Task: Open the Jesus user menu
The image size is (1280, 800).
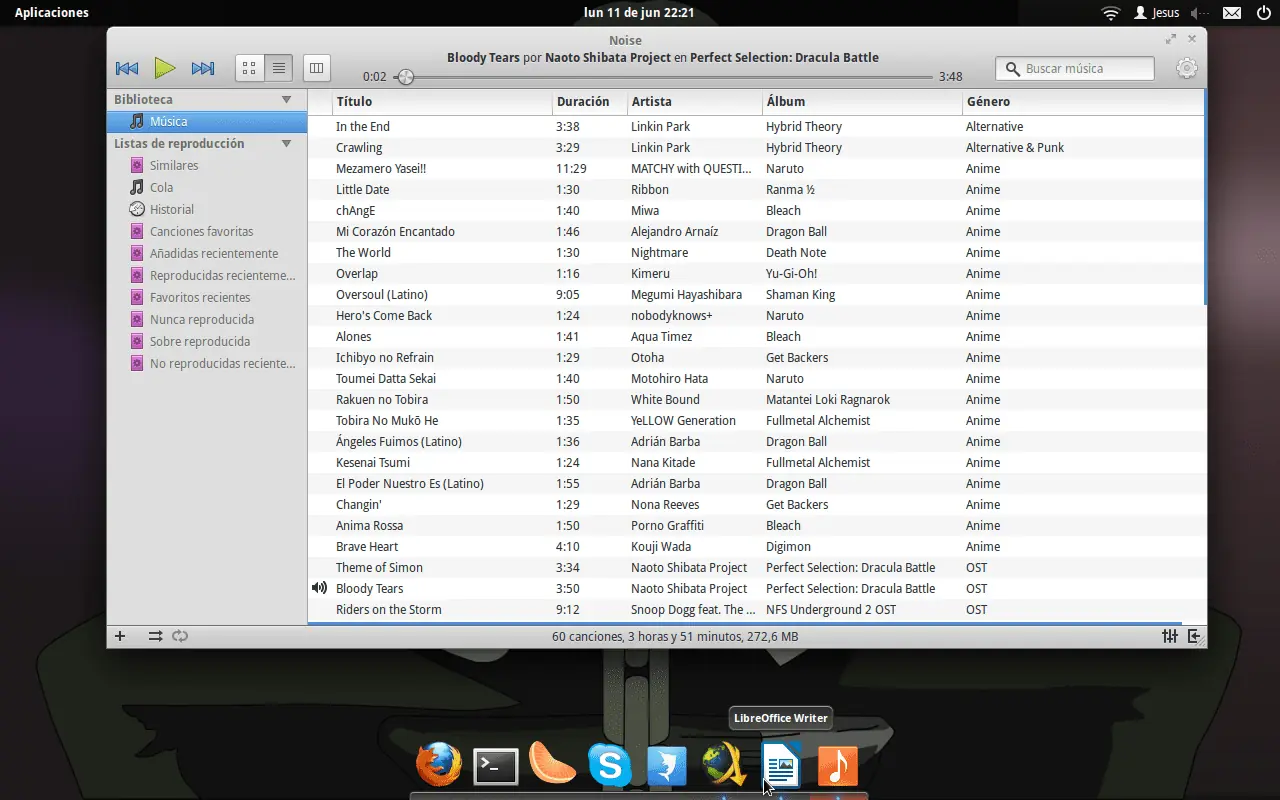Action: [1157, 13]
